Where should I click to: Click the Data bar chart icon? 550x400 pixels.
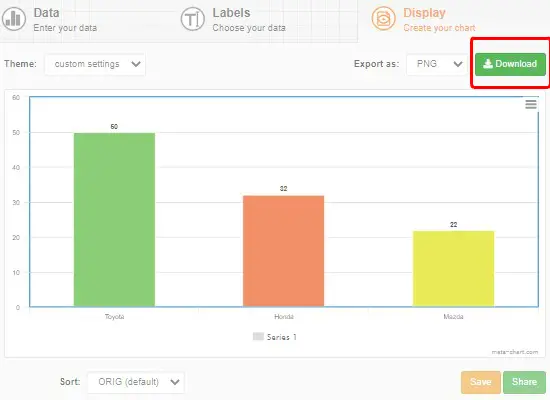tap(14, 19)
